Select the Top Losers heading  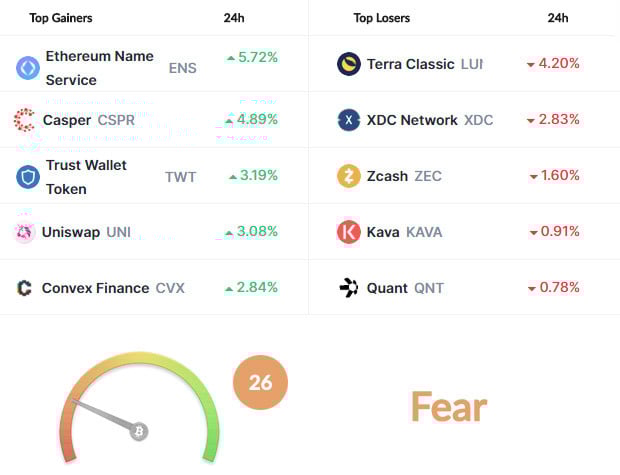pos(382,18)
